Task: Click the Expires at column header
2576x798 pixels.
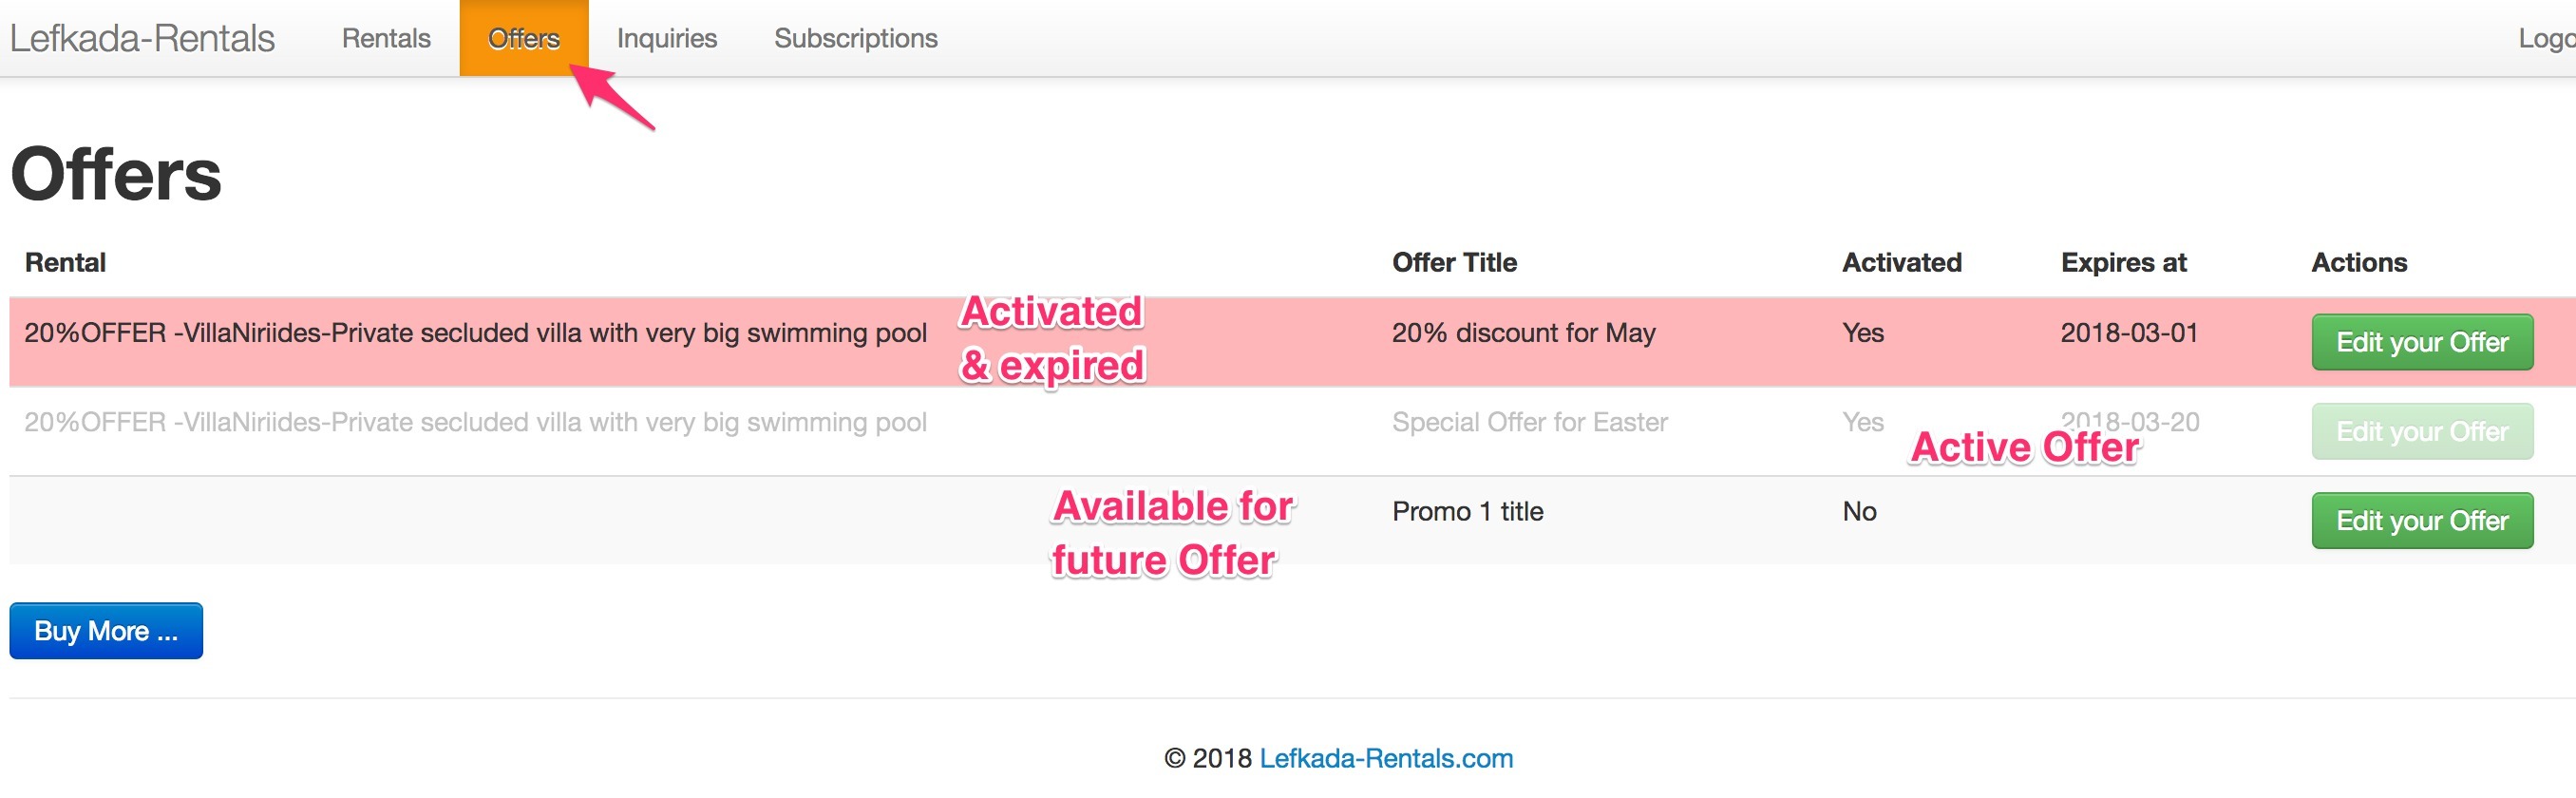Action: [2124, 262]
